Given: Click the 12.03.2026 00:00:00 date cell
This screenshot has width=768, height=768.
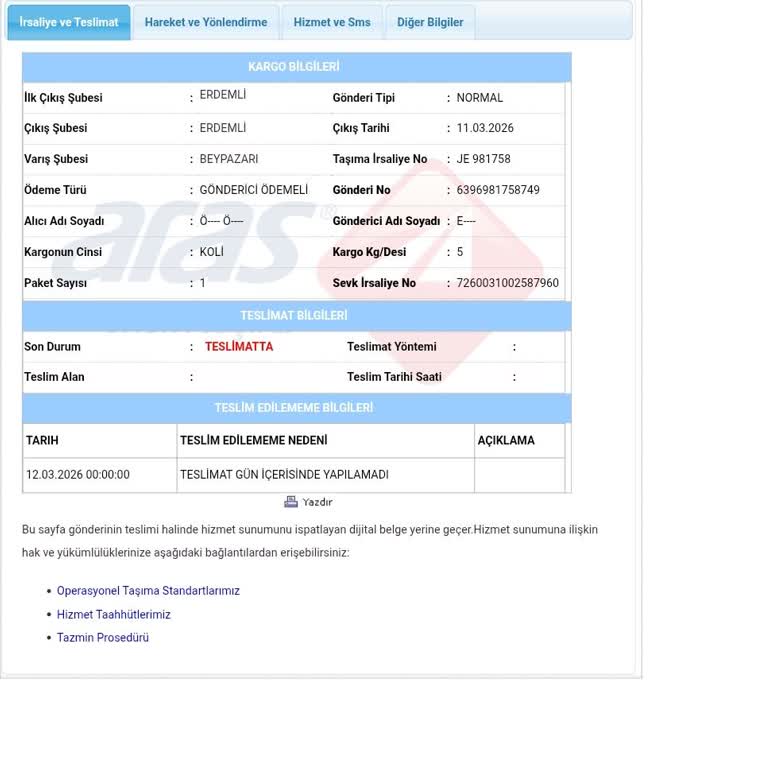Looking at the screenshot, I should pos(78,475).
